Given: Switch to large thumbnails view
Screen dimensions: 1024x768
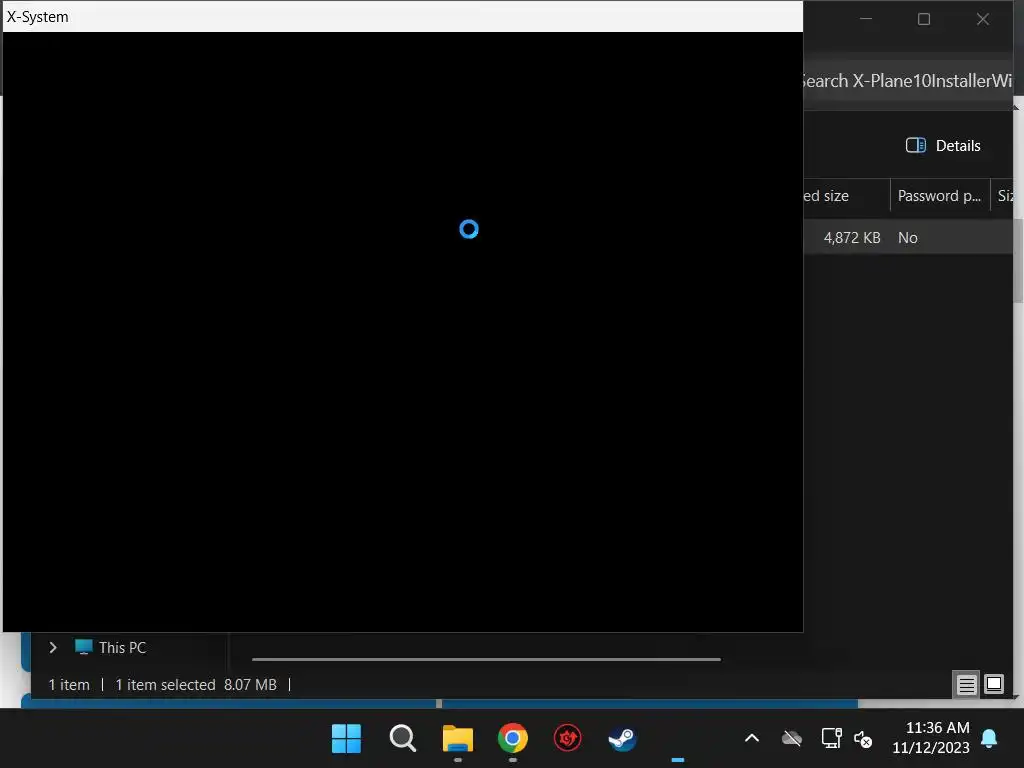Looking at the screenshot, I should (x=994, y=684).
